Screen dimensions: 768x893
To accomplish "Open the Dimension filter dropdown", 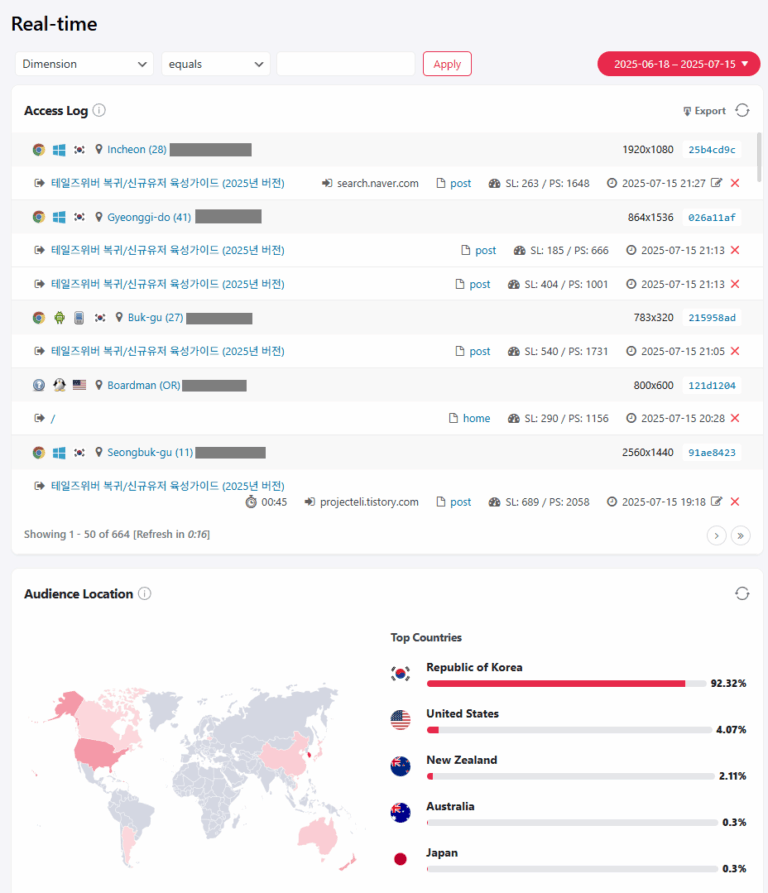I will 84,64.
